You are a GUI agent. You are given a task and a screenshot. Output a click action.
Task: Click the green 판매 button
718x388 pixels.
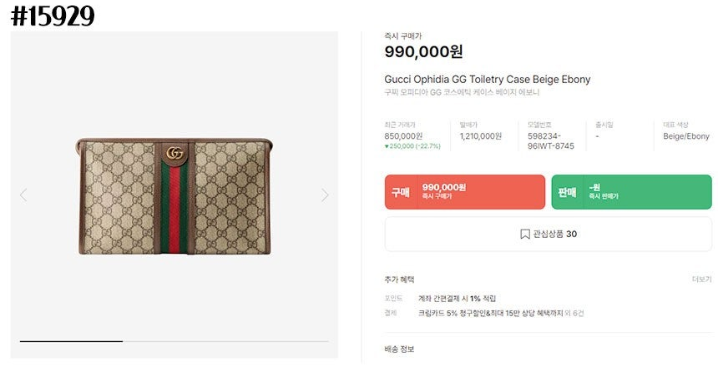pos(631,192)
